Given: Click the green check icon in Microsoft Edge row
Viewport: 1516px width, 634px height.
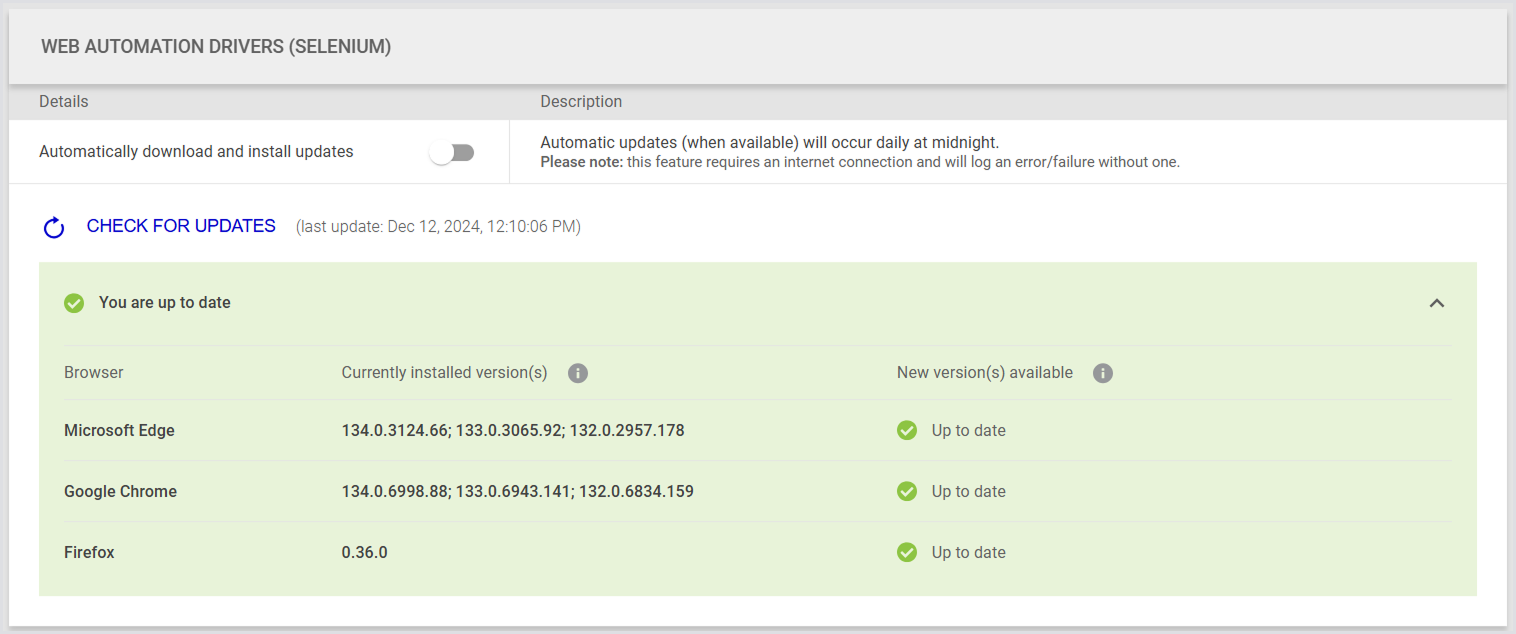Looking at the screenshot, I should 907,431.
